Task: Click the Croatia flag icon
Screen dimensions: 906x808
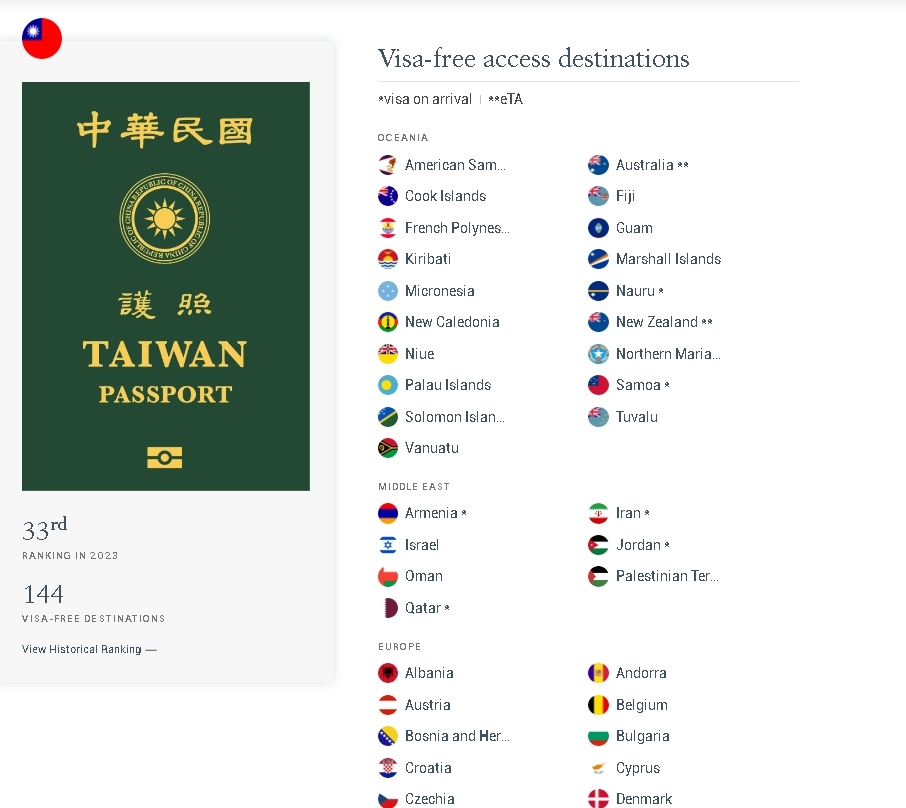Action: [388, 768]
